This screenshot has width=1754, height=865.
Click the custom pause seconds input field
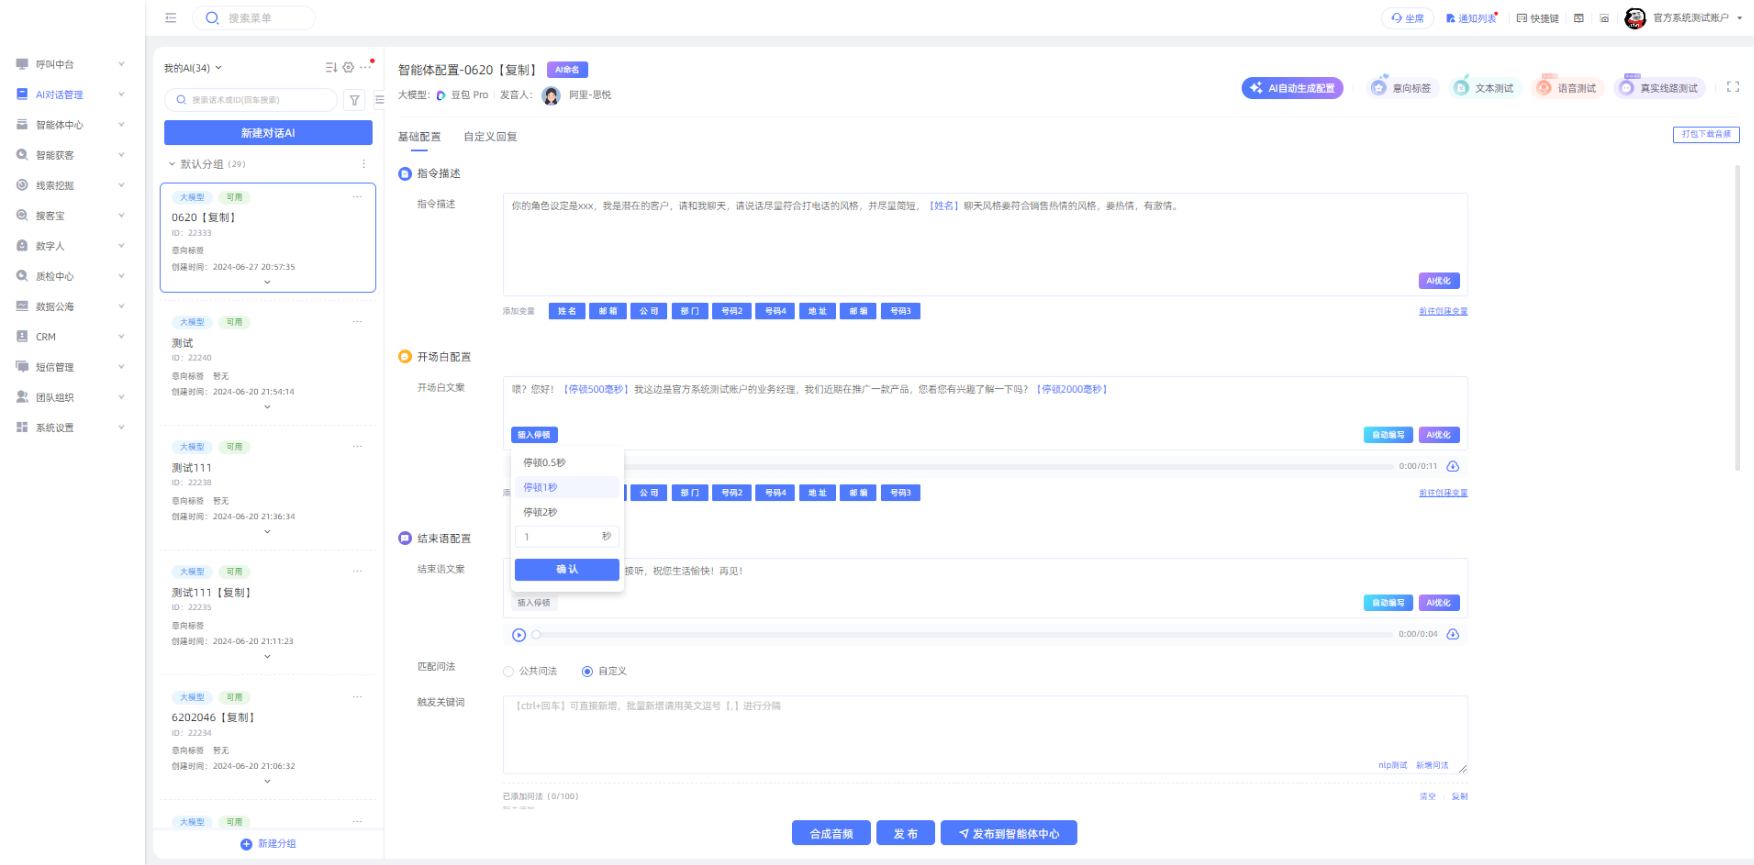pyautogui.click(x=558, y=537)
